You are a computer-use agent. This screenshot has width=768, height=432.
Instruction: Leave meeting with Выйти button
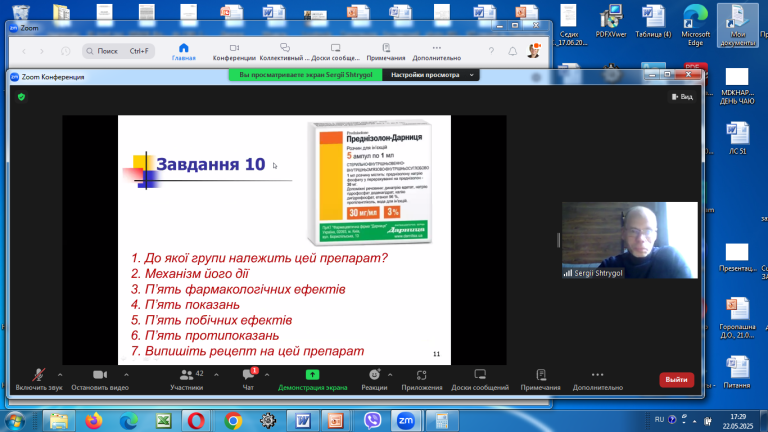(x=676, y=380)
